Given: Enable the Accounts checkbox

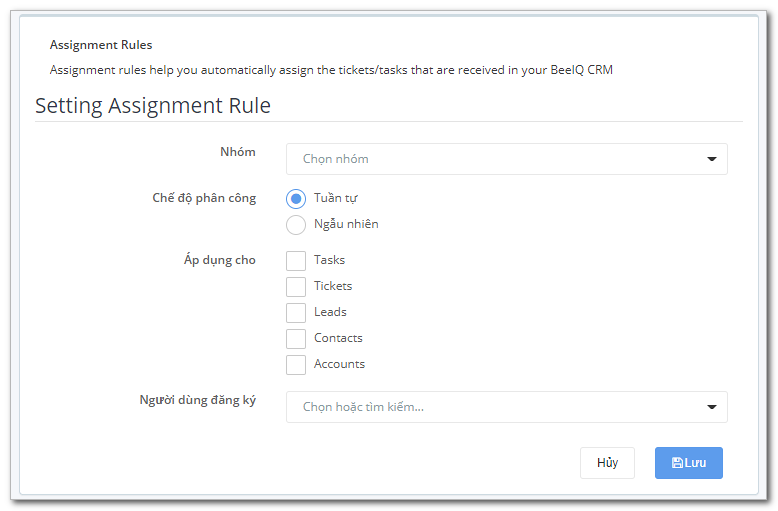Looking at the screenshot, I should [296, 365].
